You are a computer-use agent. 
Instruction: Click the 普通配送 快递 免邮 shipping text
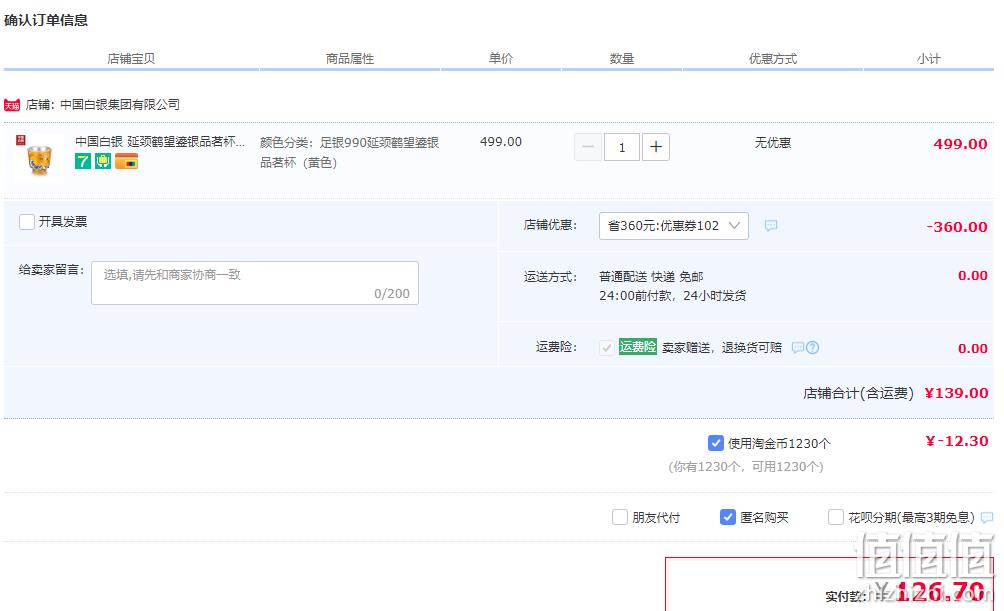[651, 277]
